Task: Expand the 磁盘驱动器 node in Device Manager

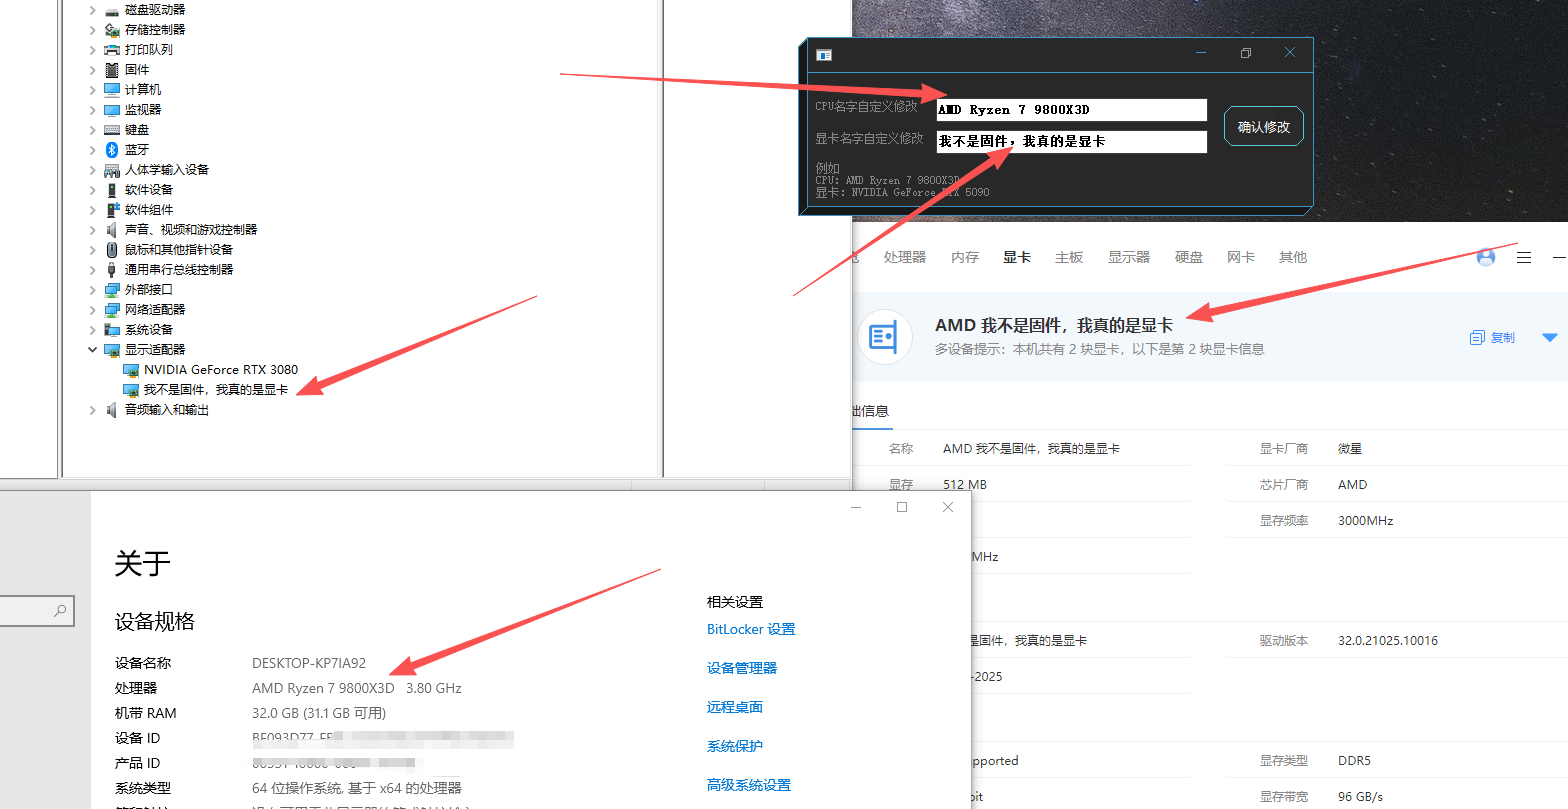Action: [x=93, y=10]
